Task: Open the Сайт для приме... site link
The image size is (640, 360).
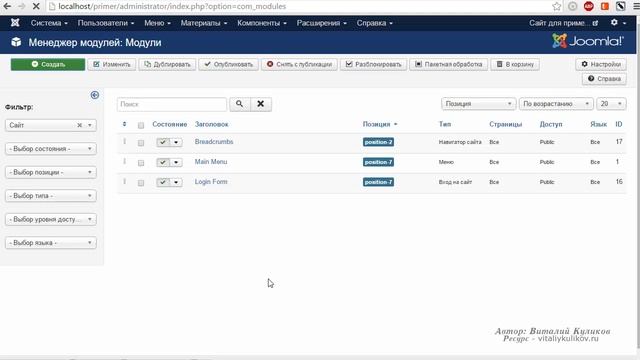Action: tap(563, 23)
